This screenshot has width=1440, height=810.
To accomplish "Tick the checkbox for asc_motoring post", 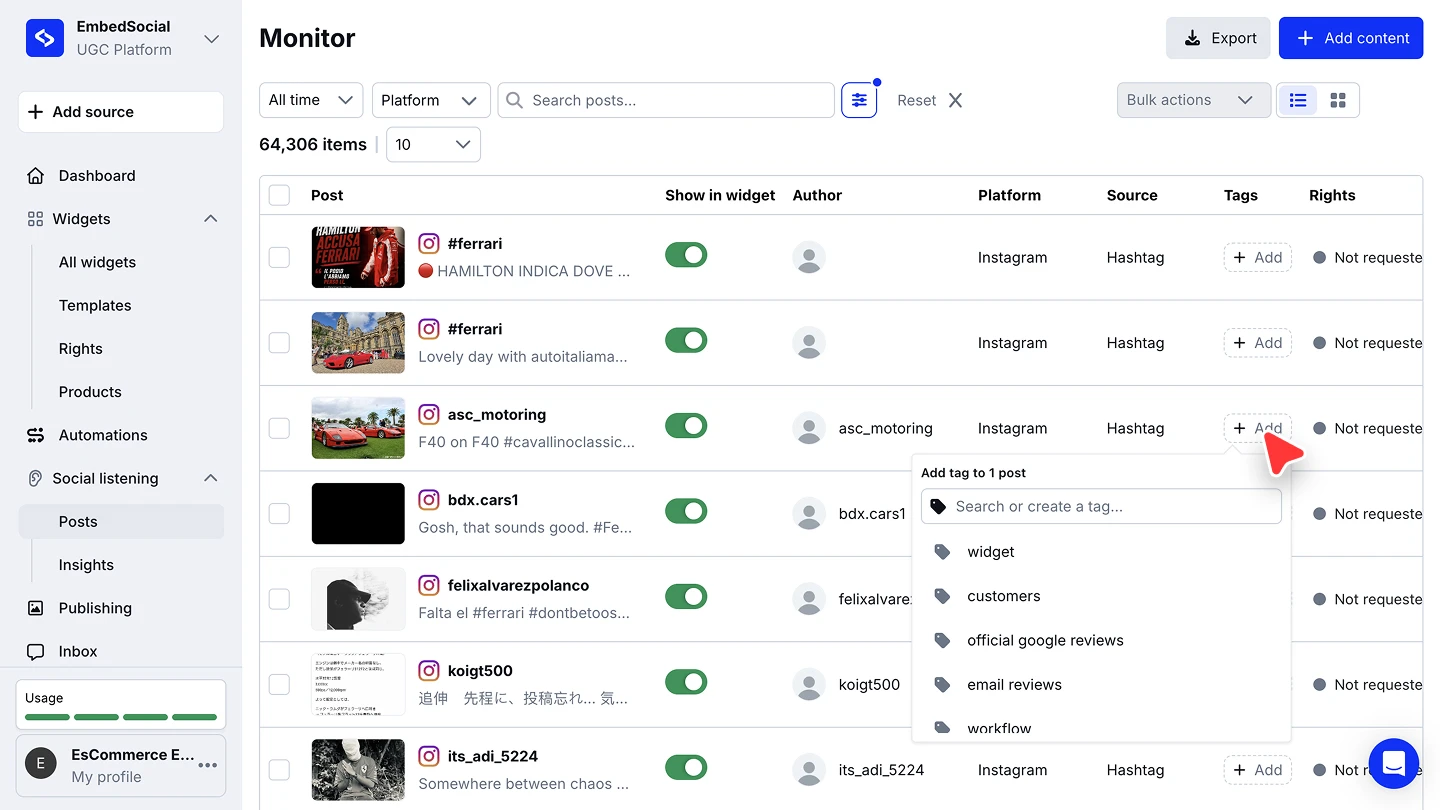I will pyautogui.click(x=279, y=428).
